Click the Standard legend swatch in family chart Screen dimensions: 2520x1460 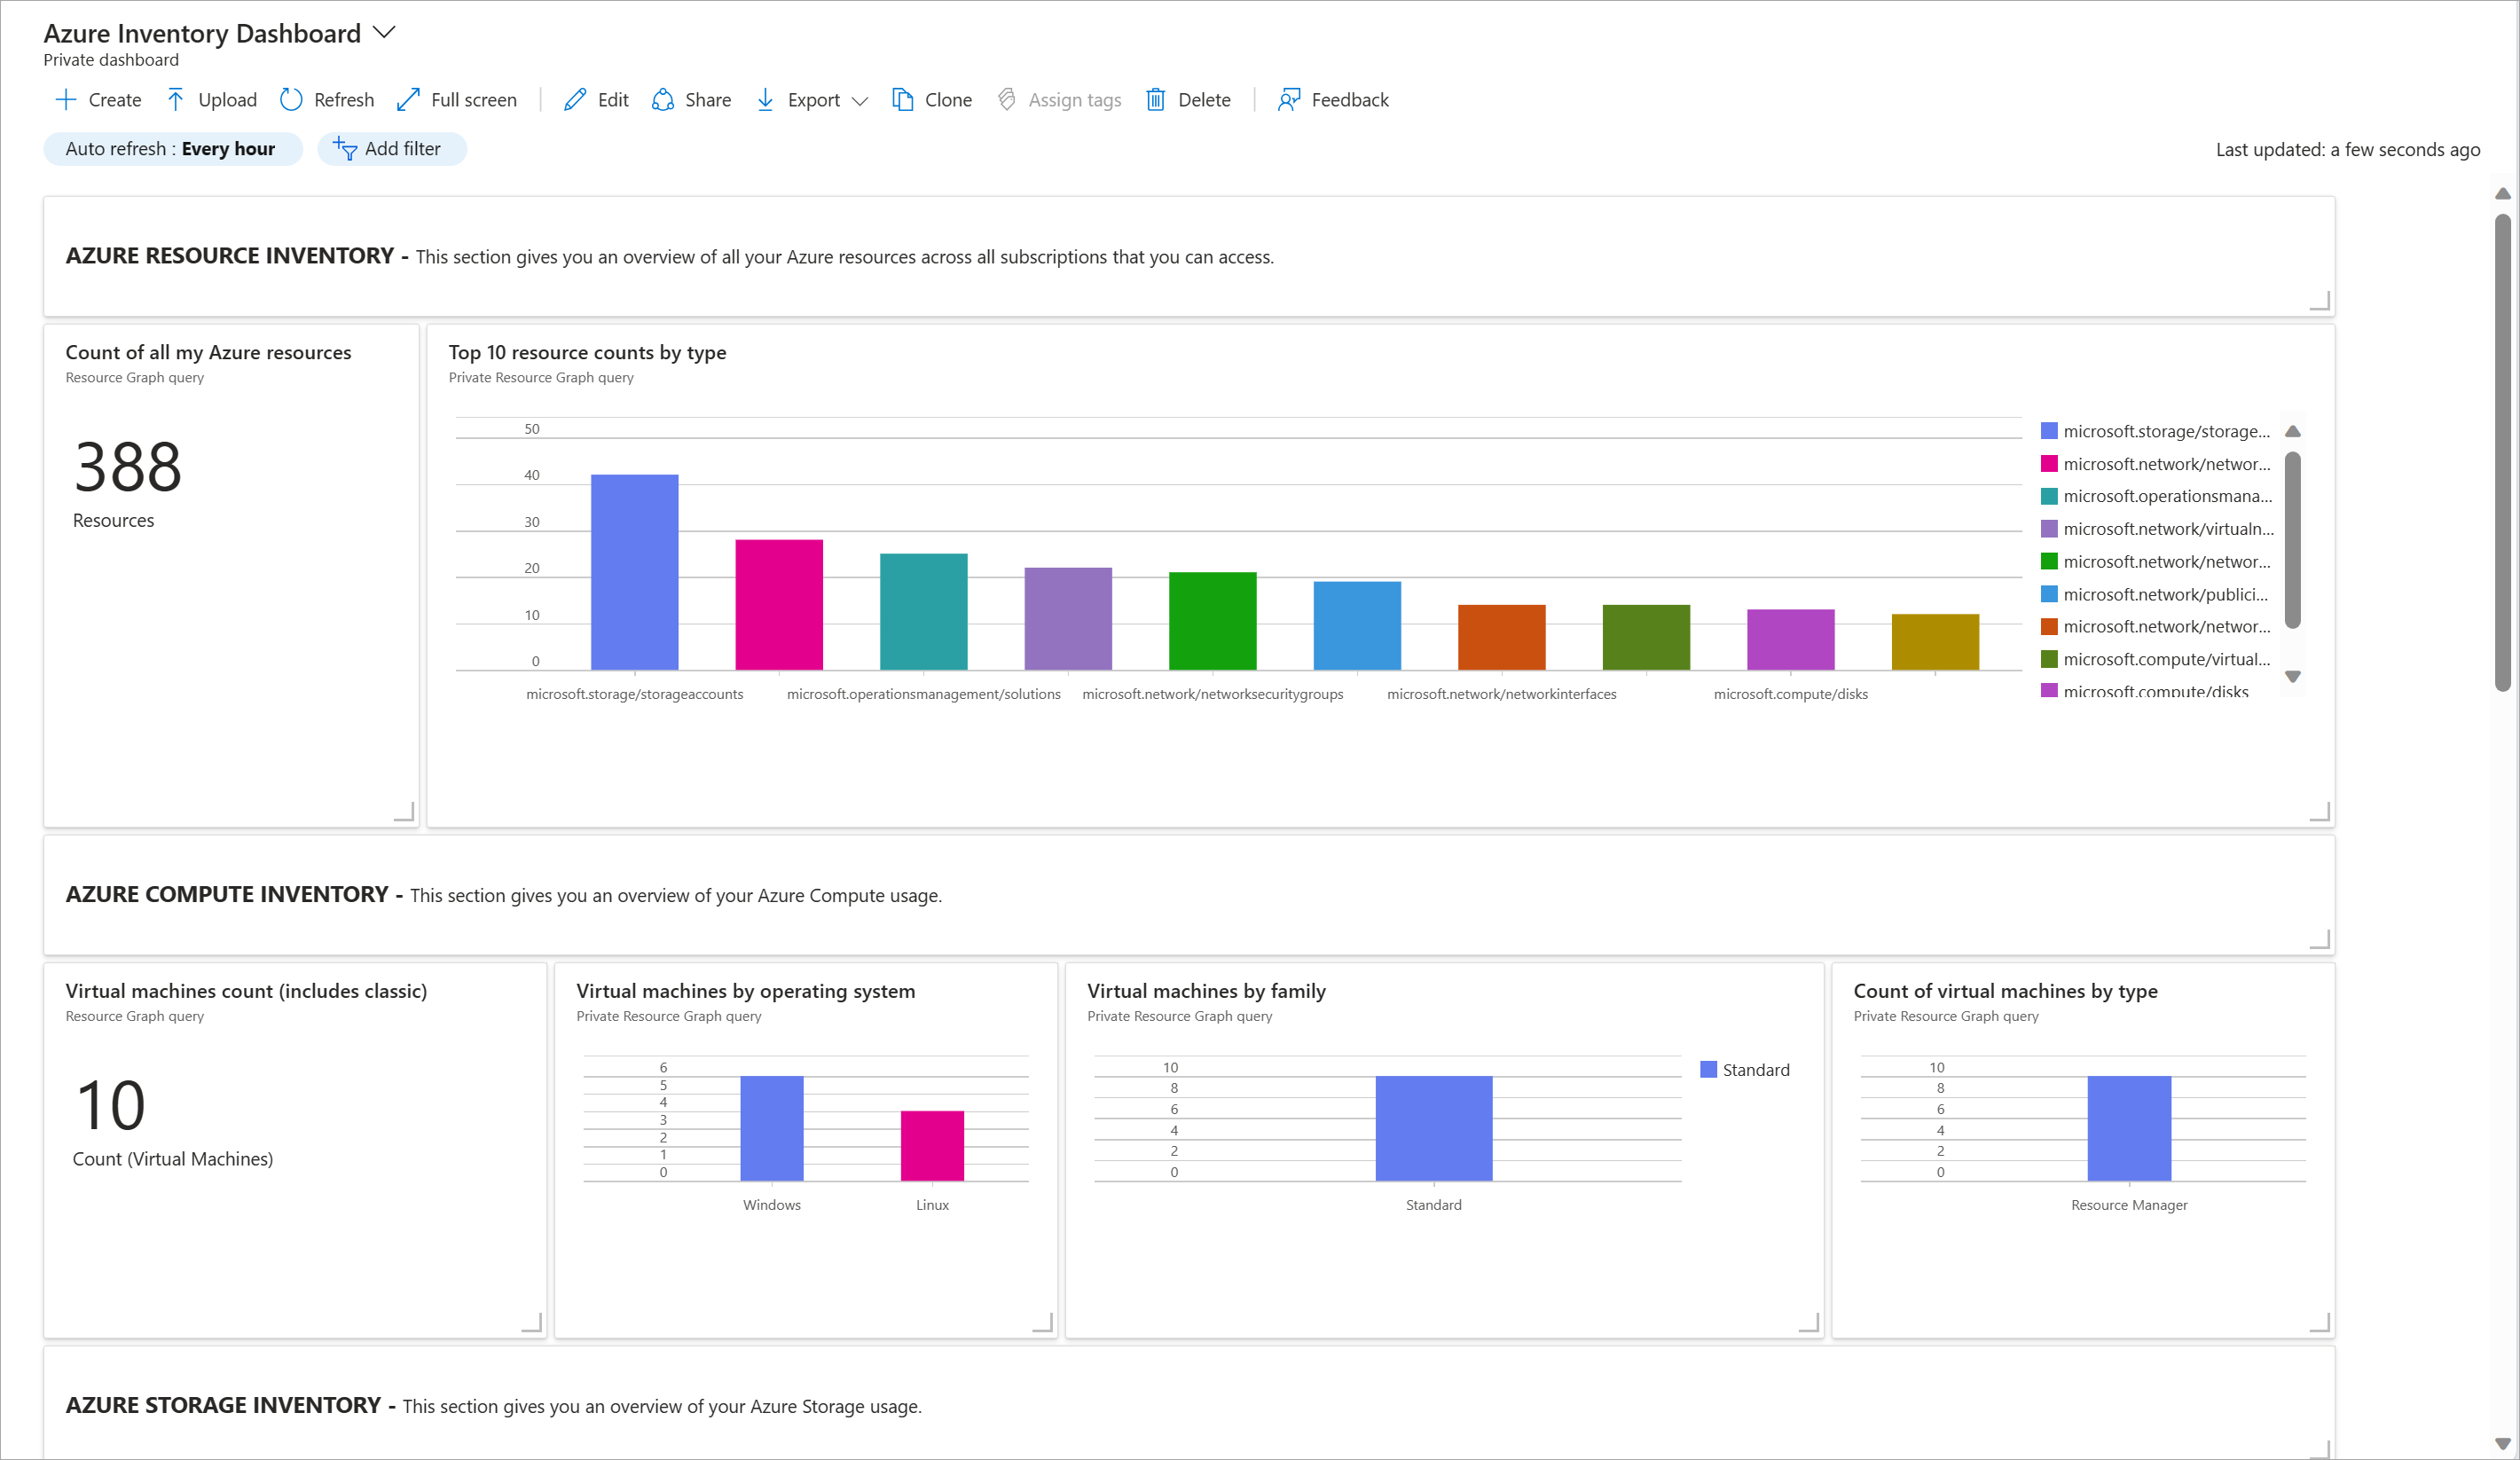(x=1708, y=1070)
